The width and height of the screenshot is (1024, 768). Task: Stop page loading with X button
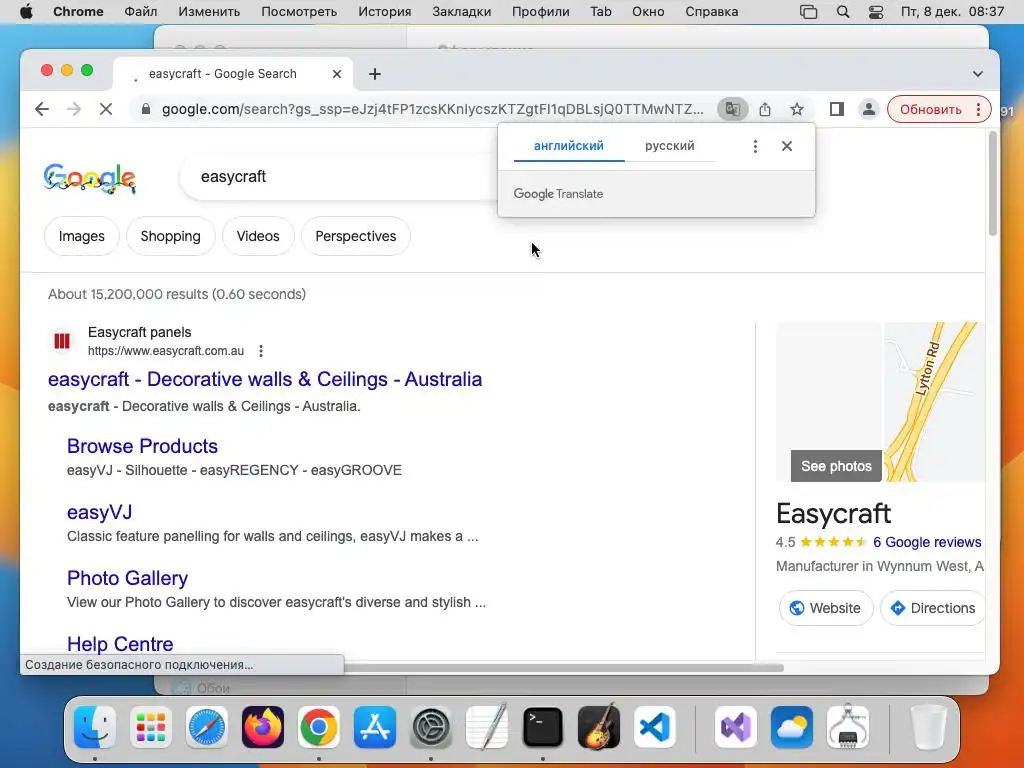(106, 109)
